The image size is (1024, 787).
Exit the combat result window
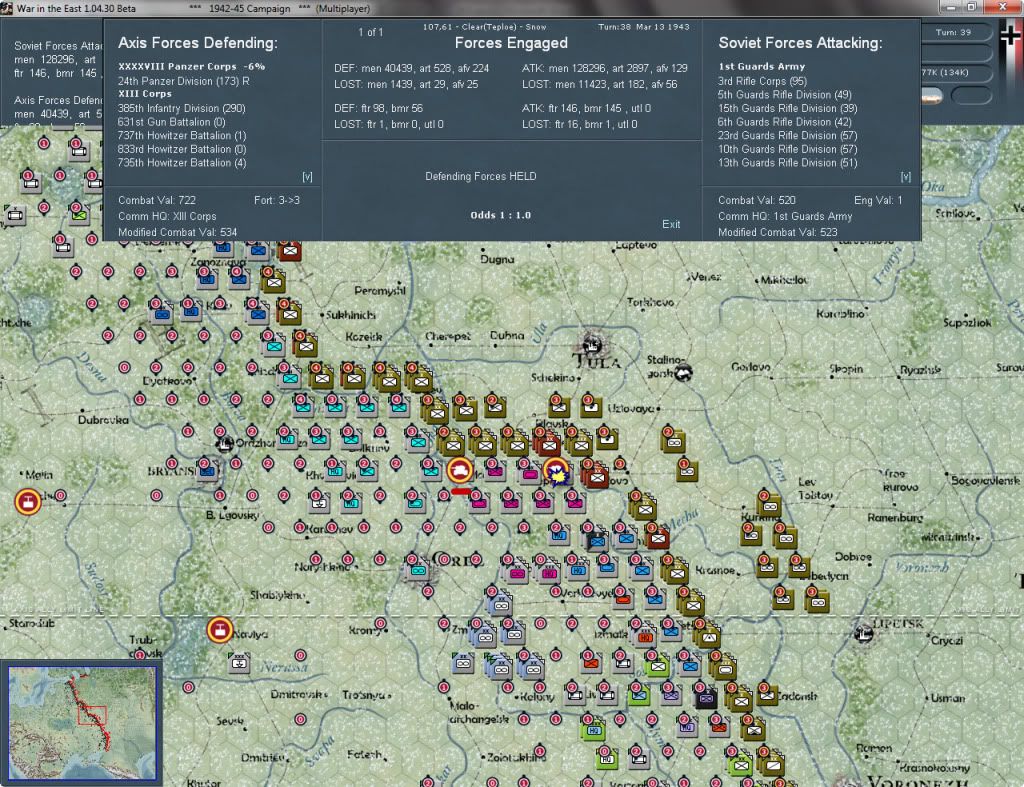click(x=671, y=224)
